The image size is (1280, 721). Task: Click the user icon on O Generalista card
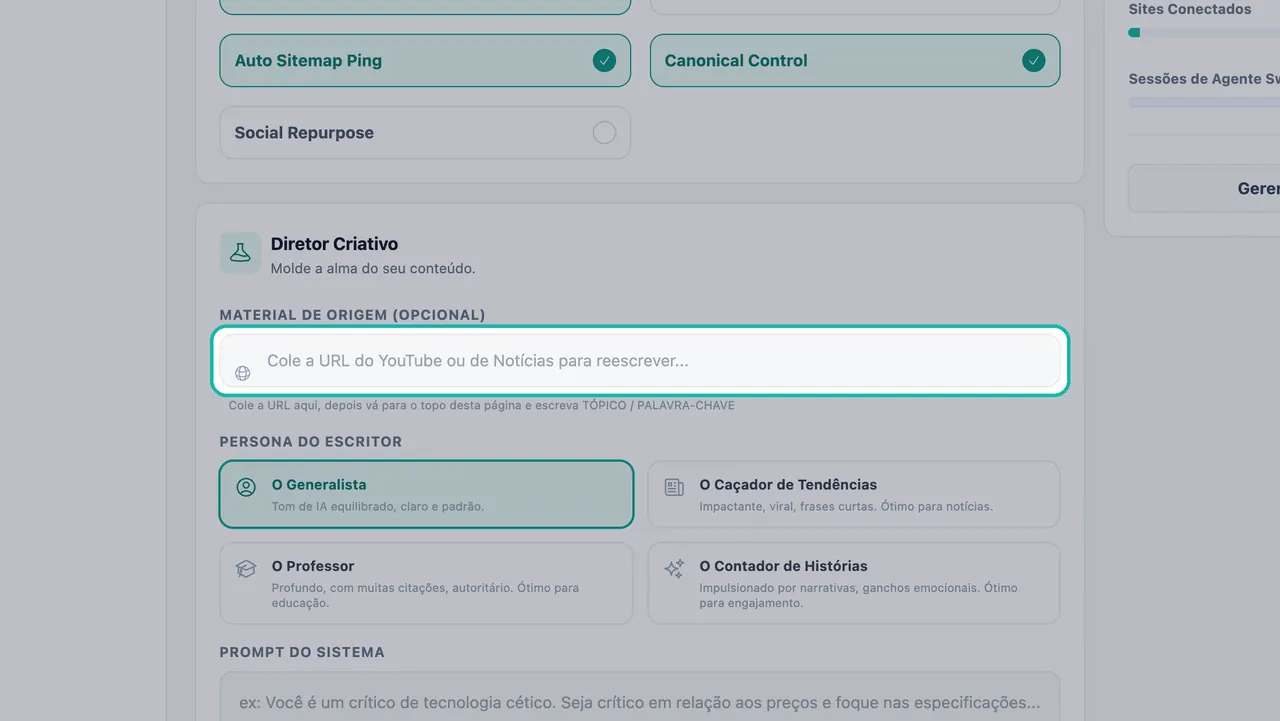(x=246, y=487)
